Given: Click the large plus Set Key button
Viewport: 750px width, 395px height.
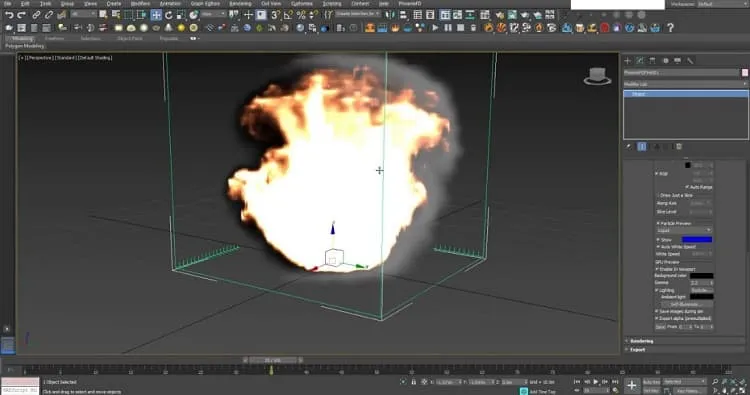Looking at the screenshot, I should point(631,385).
